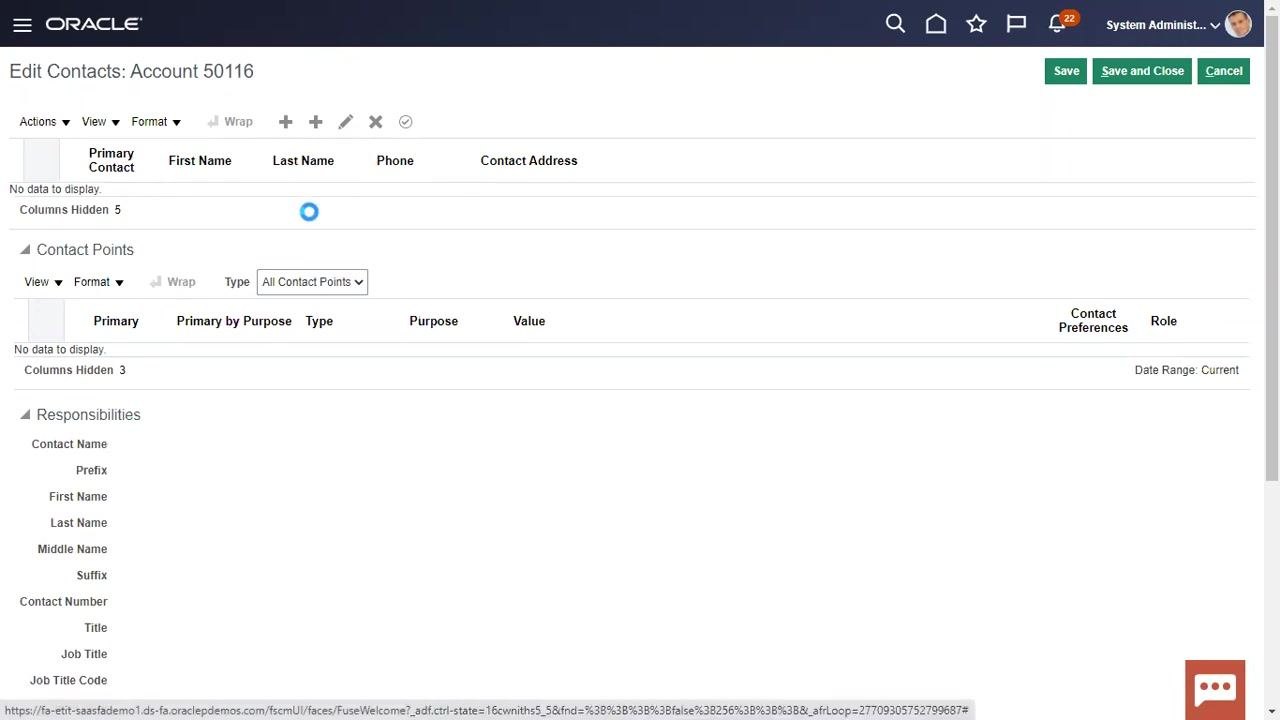The height and width of the screenshot is (720, 1280).
Task: Open the Actions menu
Action: point(45,122)
